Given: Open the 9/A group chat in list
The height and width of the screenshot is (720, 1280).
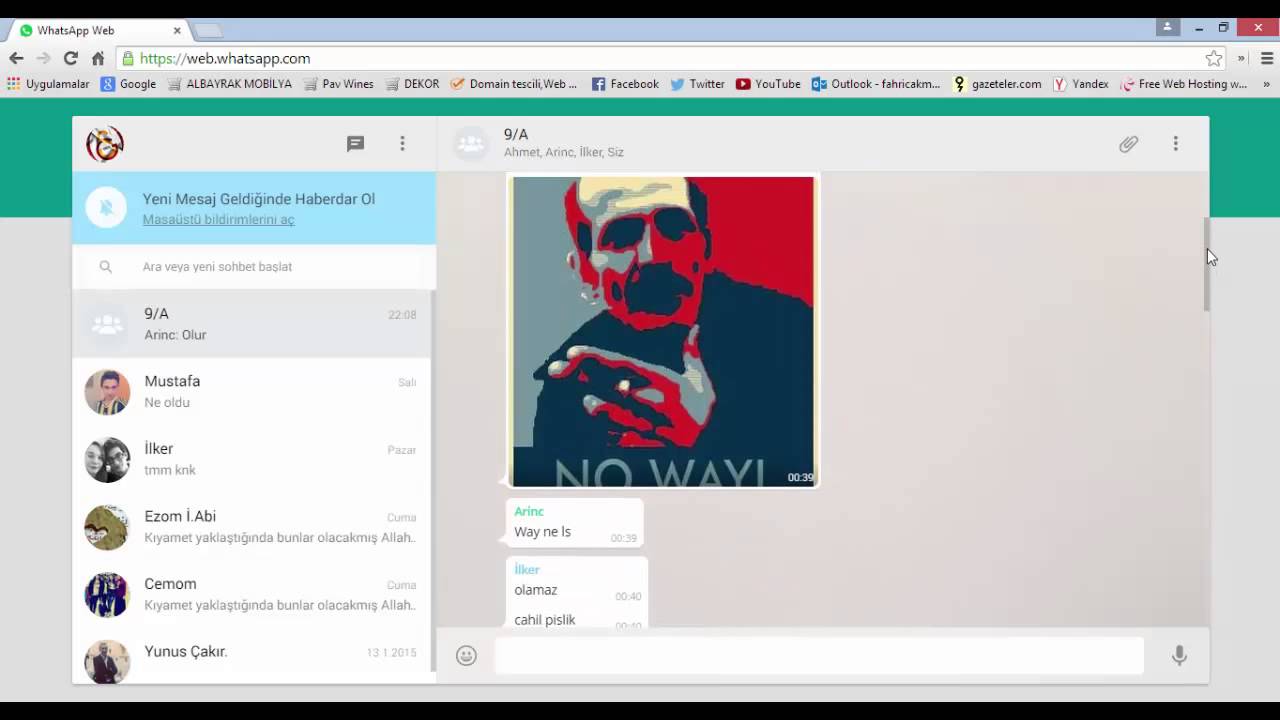Looking at the screenshot, I should [252, 324].
